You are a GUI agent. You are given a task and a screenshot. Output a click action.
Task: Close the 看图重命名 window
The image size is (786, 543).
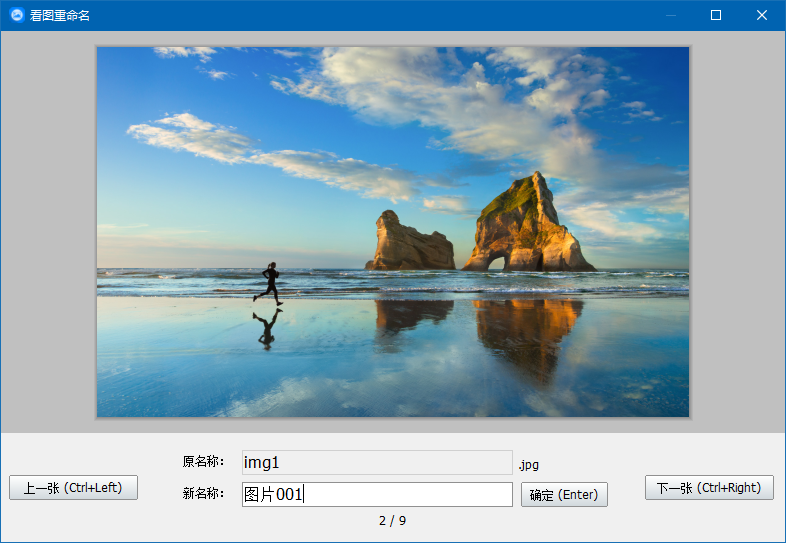tap(761, 15)
